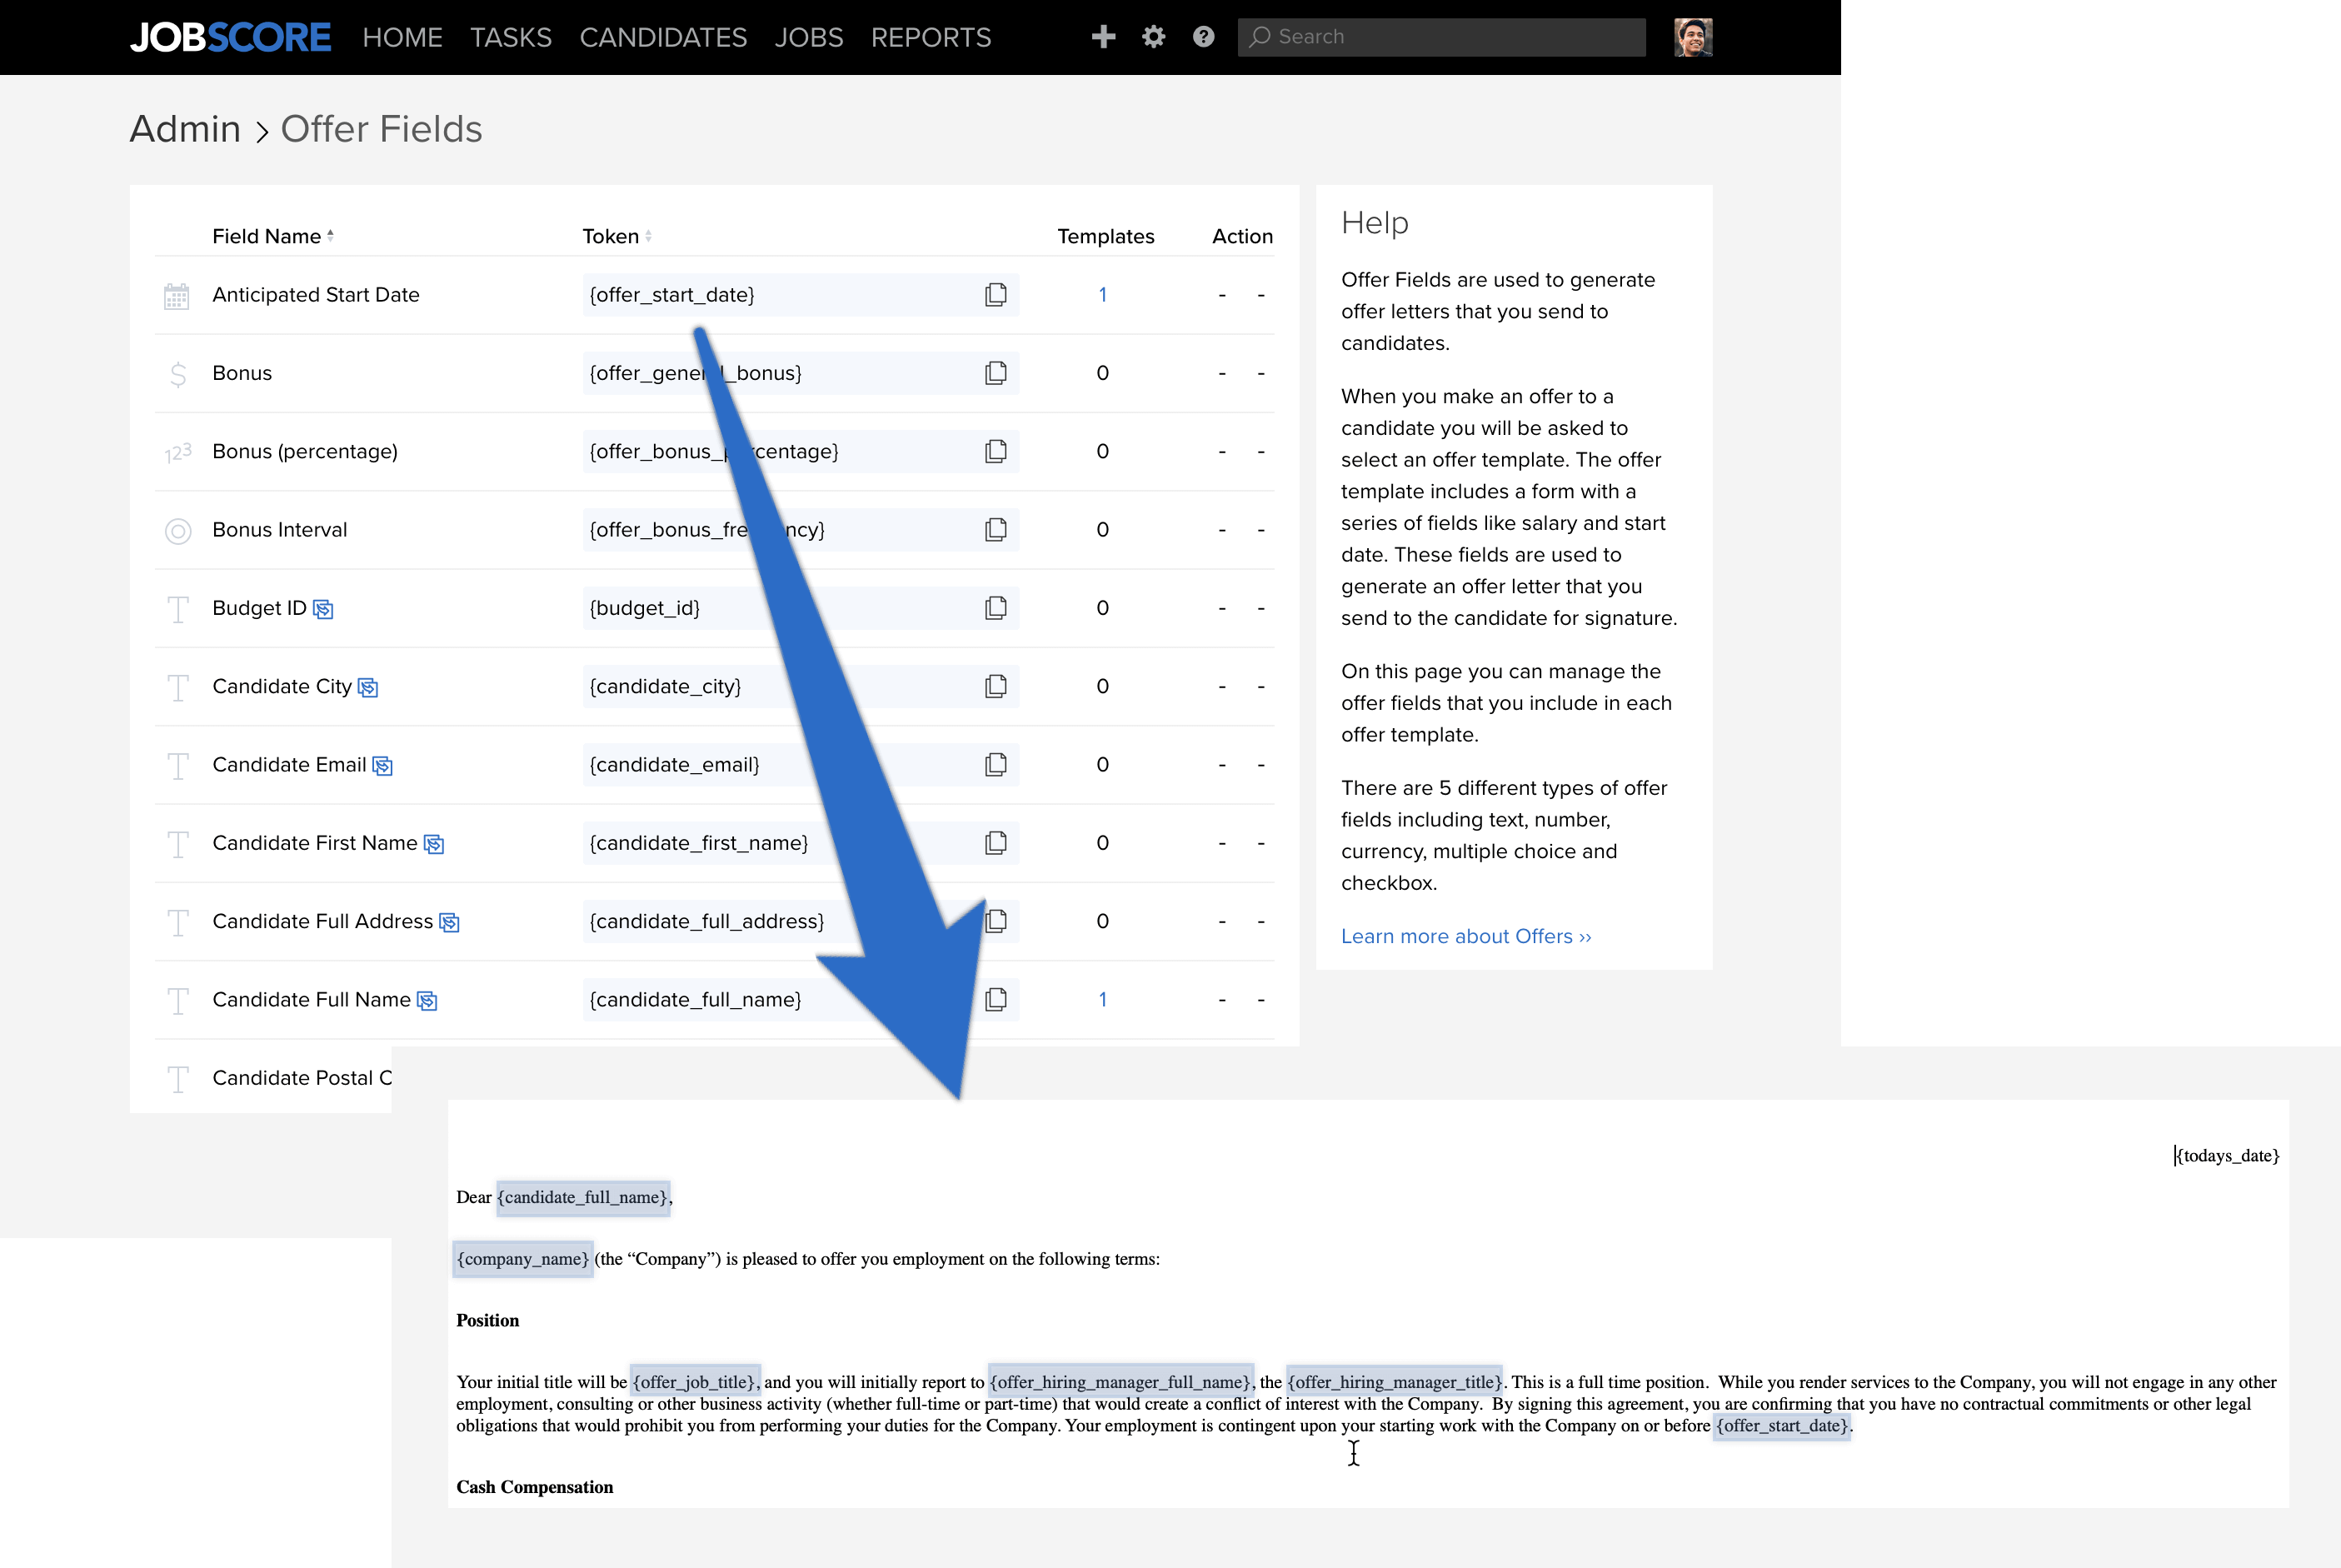The image size is (2341, 1568).
Task: Open the settings gear icon
Action: (1154, 37)
